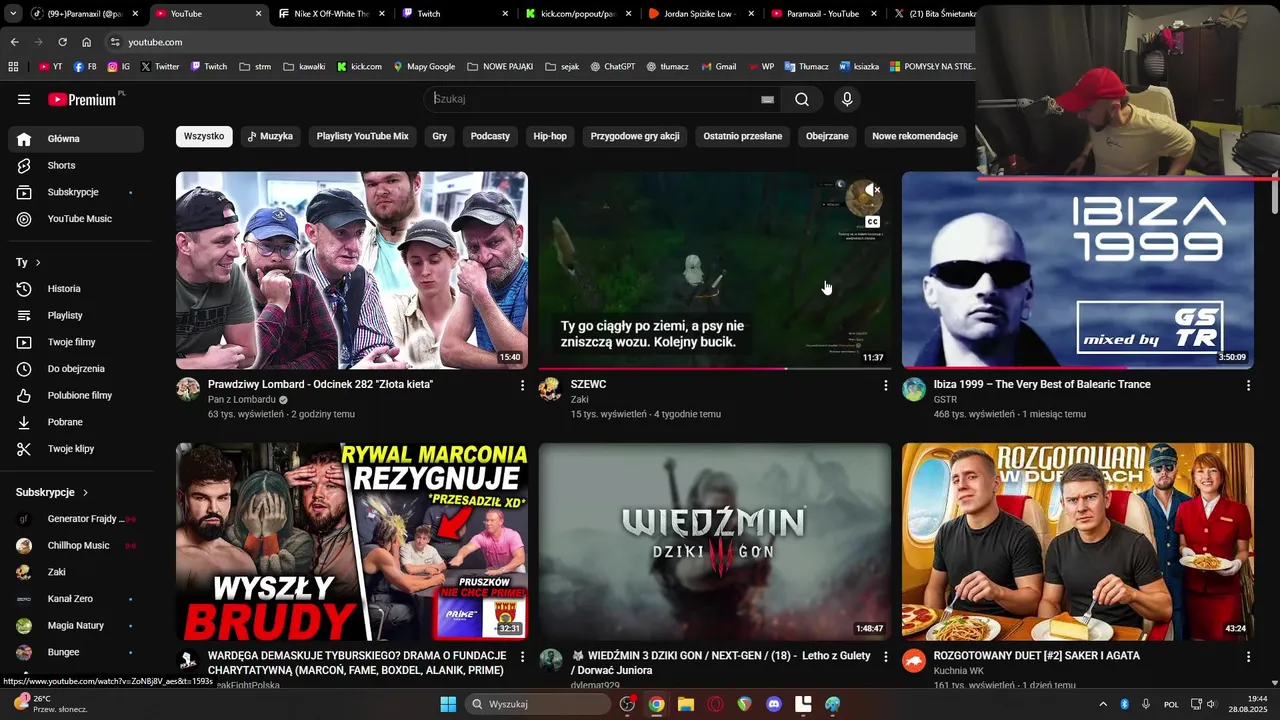Viewport: 1280px width, 720px height.
Task: Open Pan z Lombardu channel avatar
Action: [x=188, y=389]
